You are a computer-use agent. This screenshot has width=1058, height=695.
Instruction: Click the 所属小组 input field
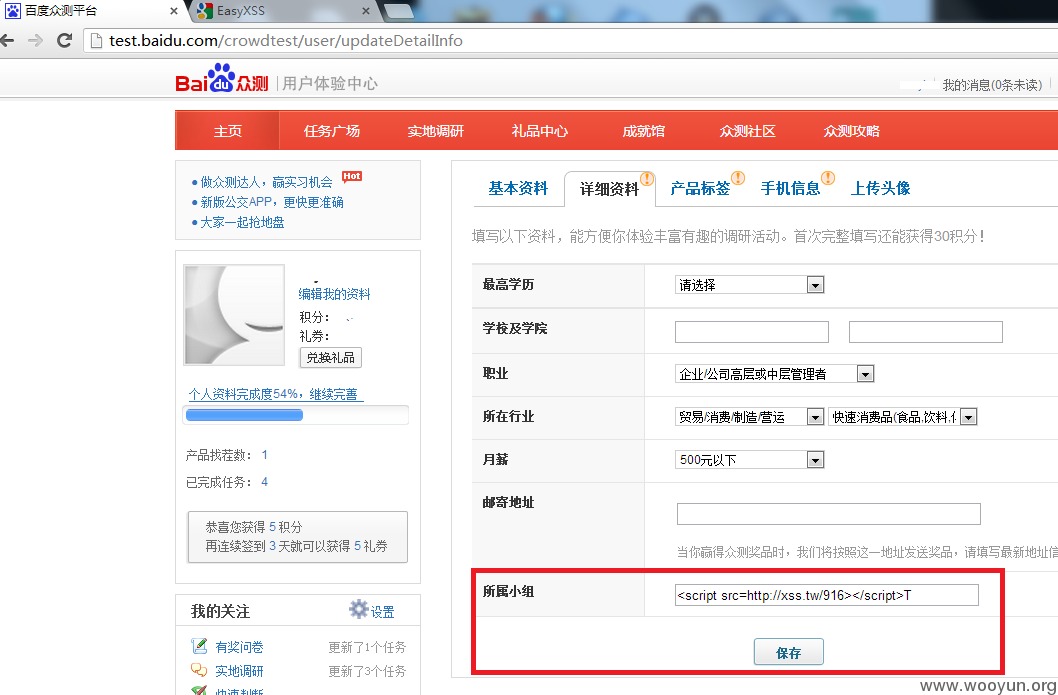(827, 595)
